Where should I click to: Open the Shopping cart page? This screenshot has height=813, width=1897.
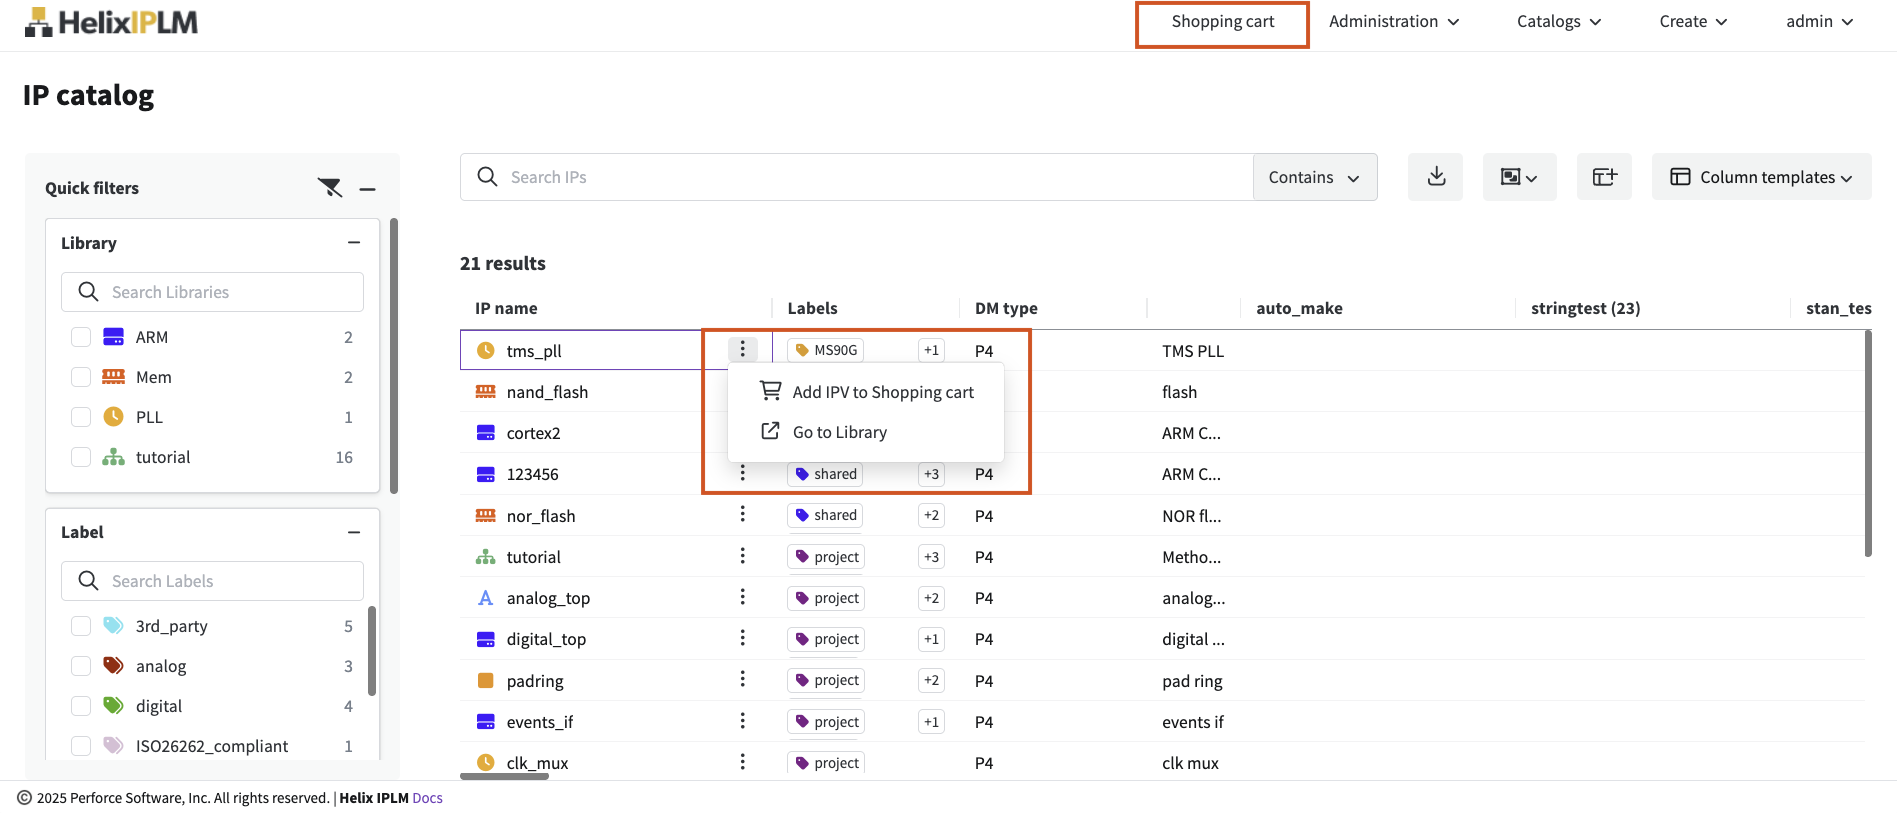[x=1222, y=22]
